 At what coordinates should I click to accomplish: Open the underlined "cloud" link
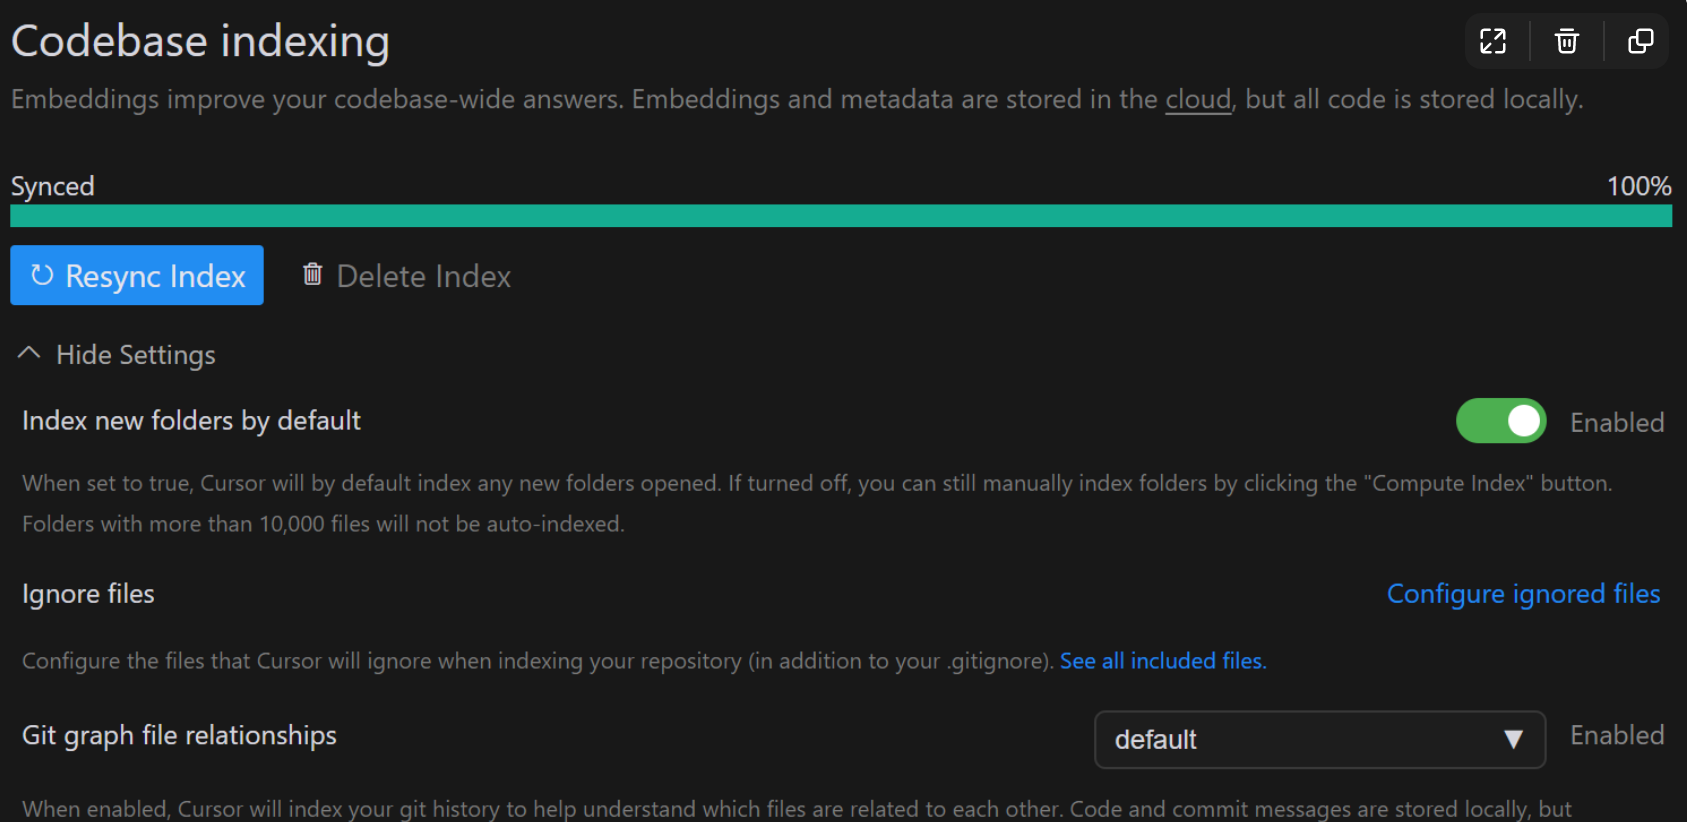click(1198, 100)
